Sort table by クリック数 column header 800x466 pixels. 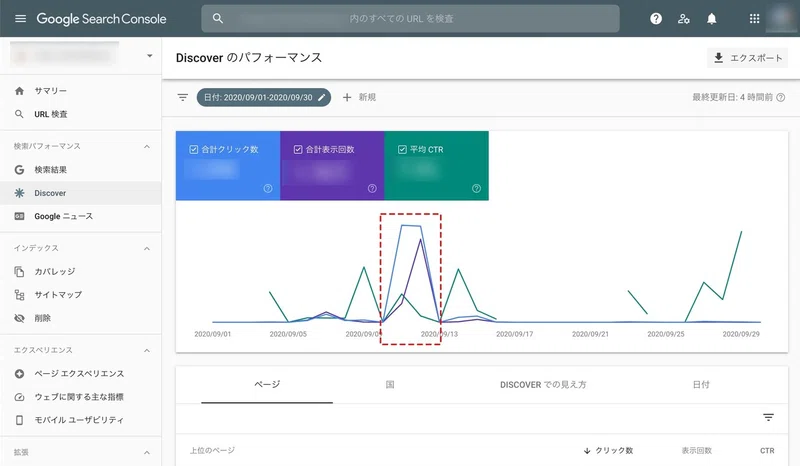(x=608, y=451)
